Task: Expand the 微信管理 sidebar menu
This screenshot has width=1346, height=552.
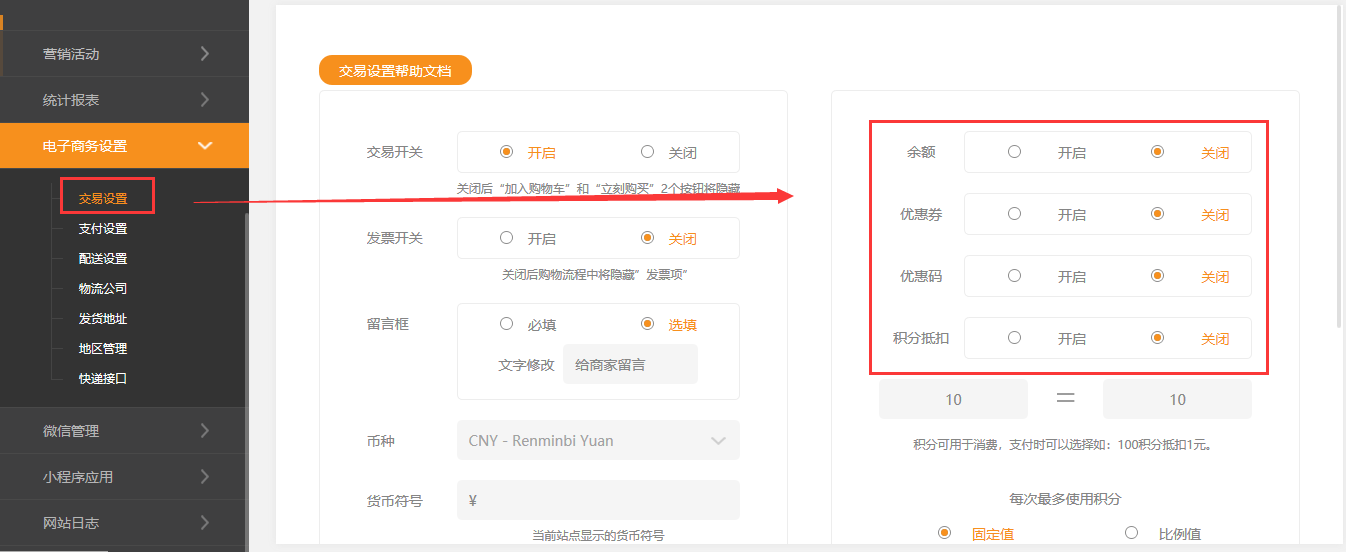Action: point(204,431)
